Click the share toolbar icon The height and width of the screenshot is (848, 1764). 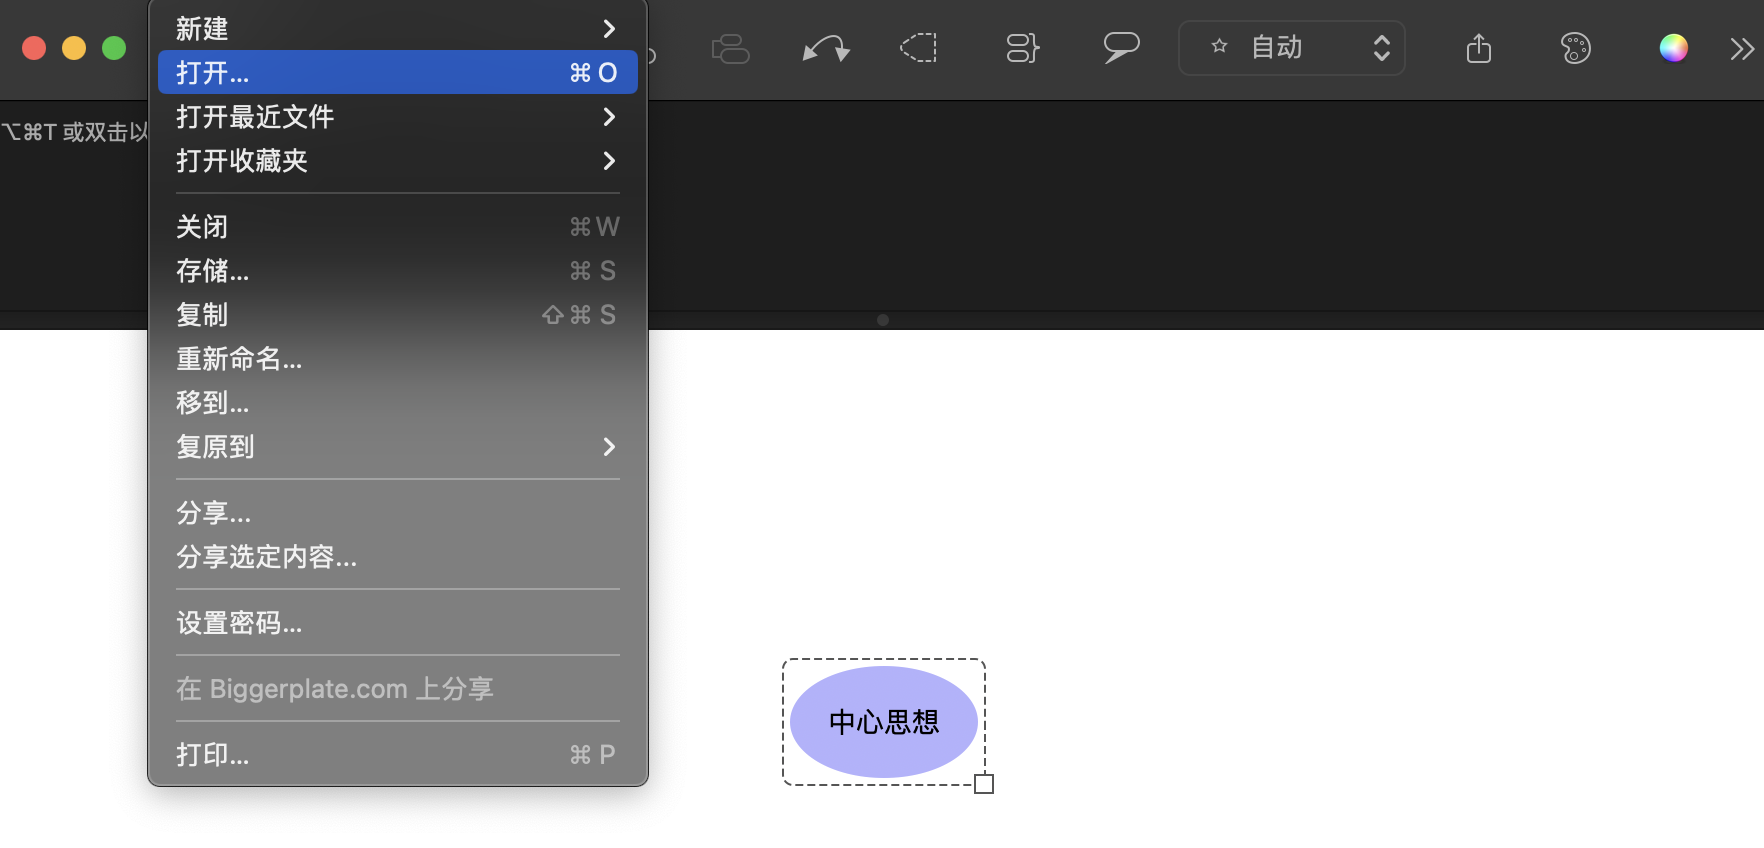(1479, 47)
